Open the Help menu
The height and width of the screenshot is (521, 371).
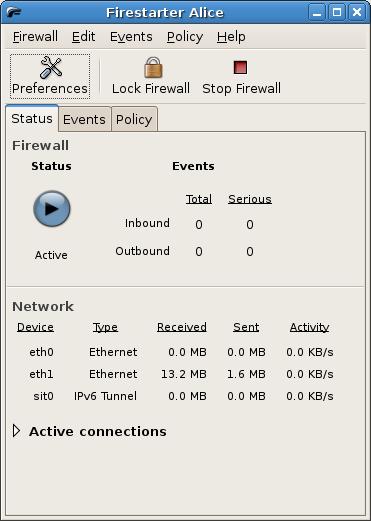click(x=231, y=36)
